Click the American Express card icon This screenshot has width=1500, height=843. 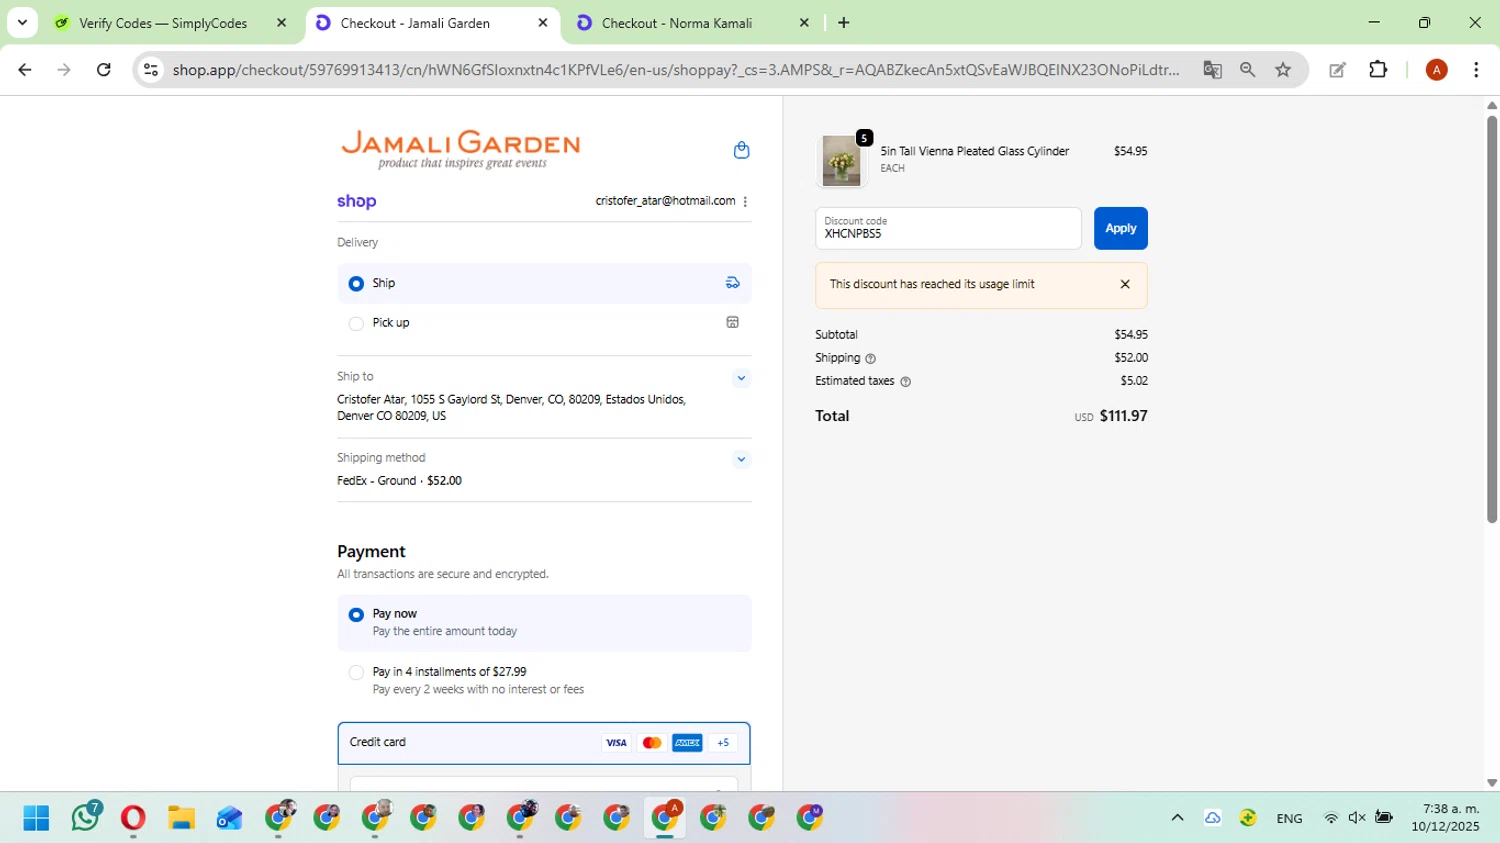point(687,742)
